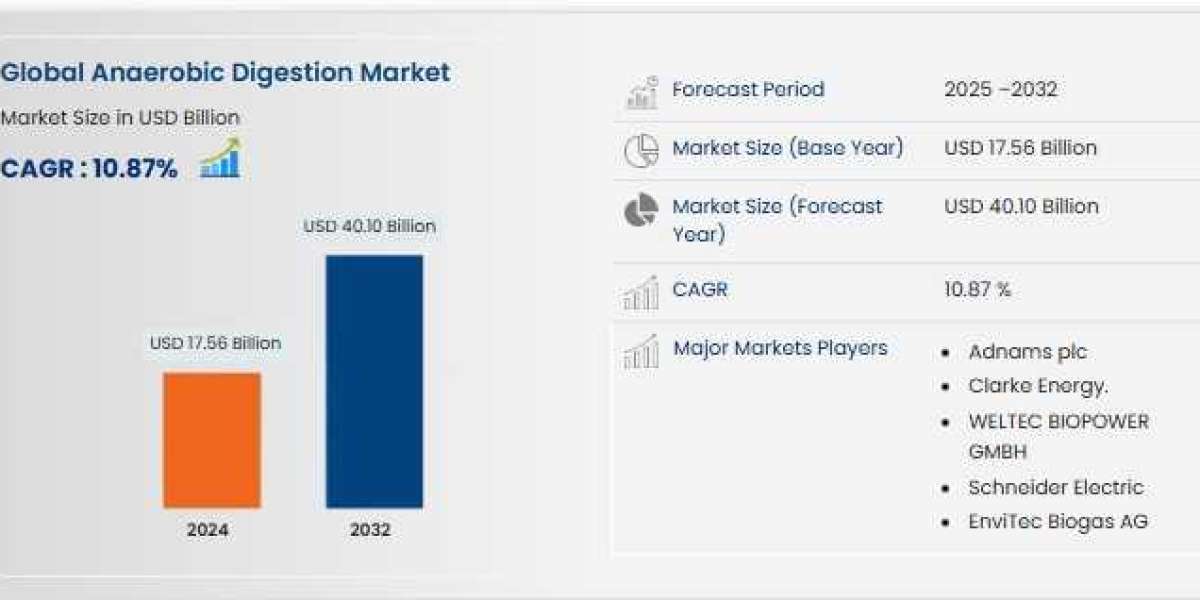The width and height of the screenshot is (1200, 600).
Task: Select the 2032 axis label
Action: 370,530
